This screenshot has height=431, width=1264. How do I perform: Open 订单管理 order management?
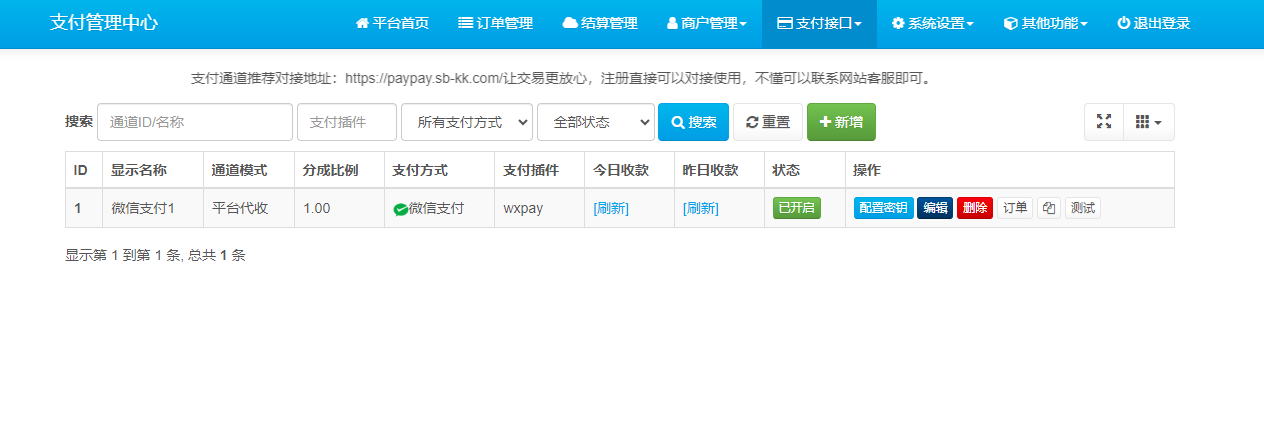495,23
